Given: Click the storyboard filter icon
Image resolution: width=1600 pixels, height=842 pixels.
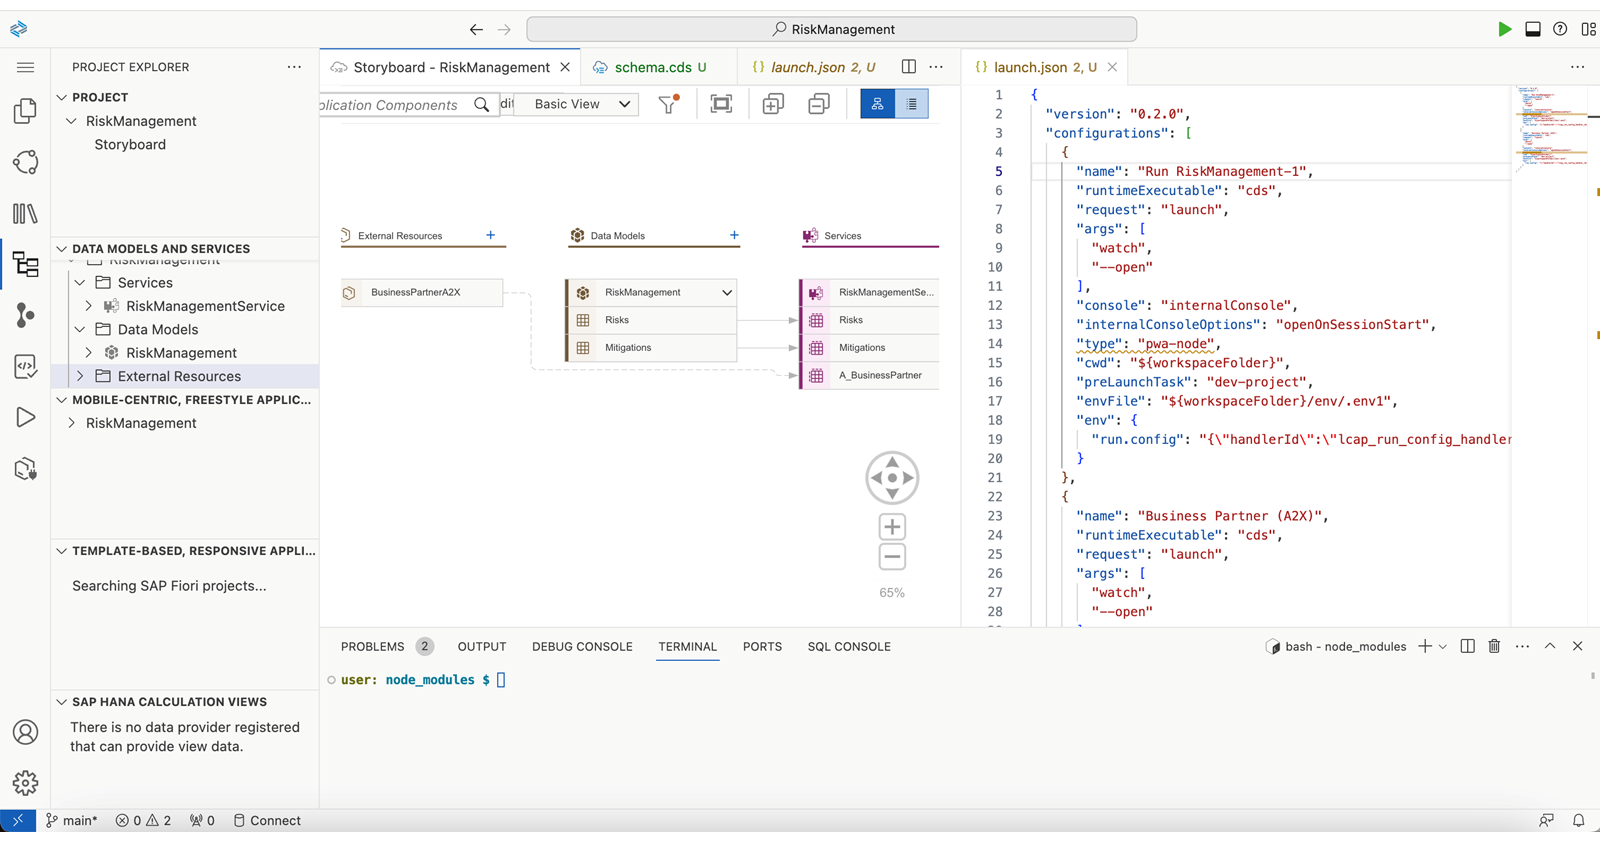Looking at the screenshot, I should click(668, 104).
